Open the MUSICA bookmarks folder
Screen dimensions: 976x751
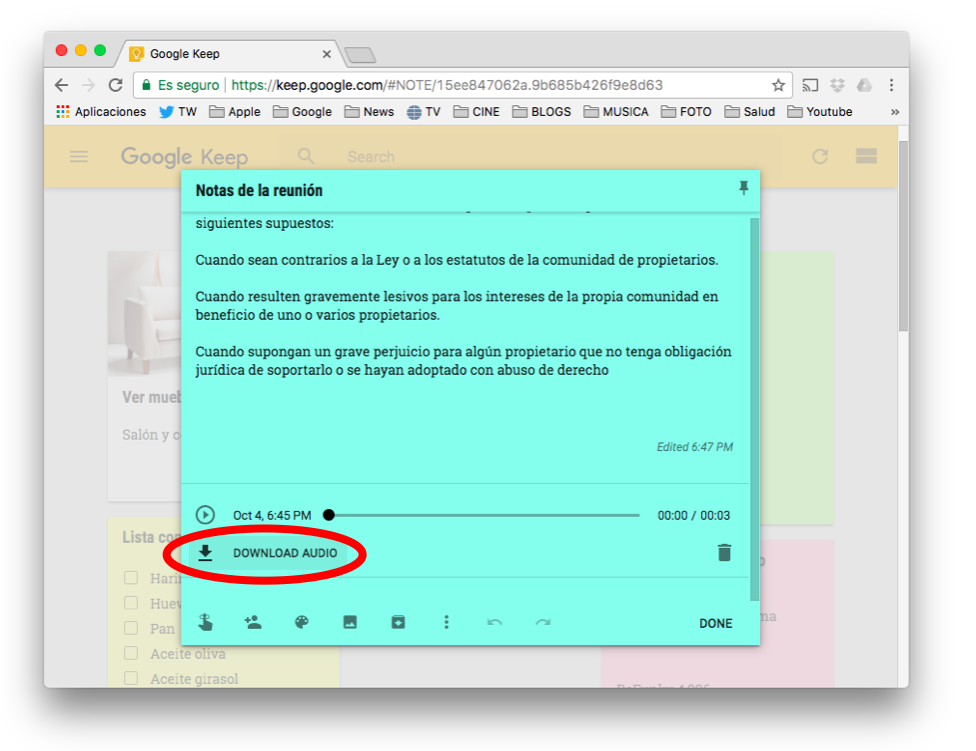[x=616, y=112]
